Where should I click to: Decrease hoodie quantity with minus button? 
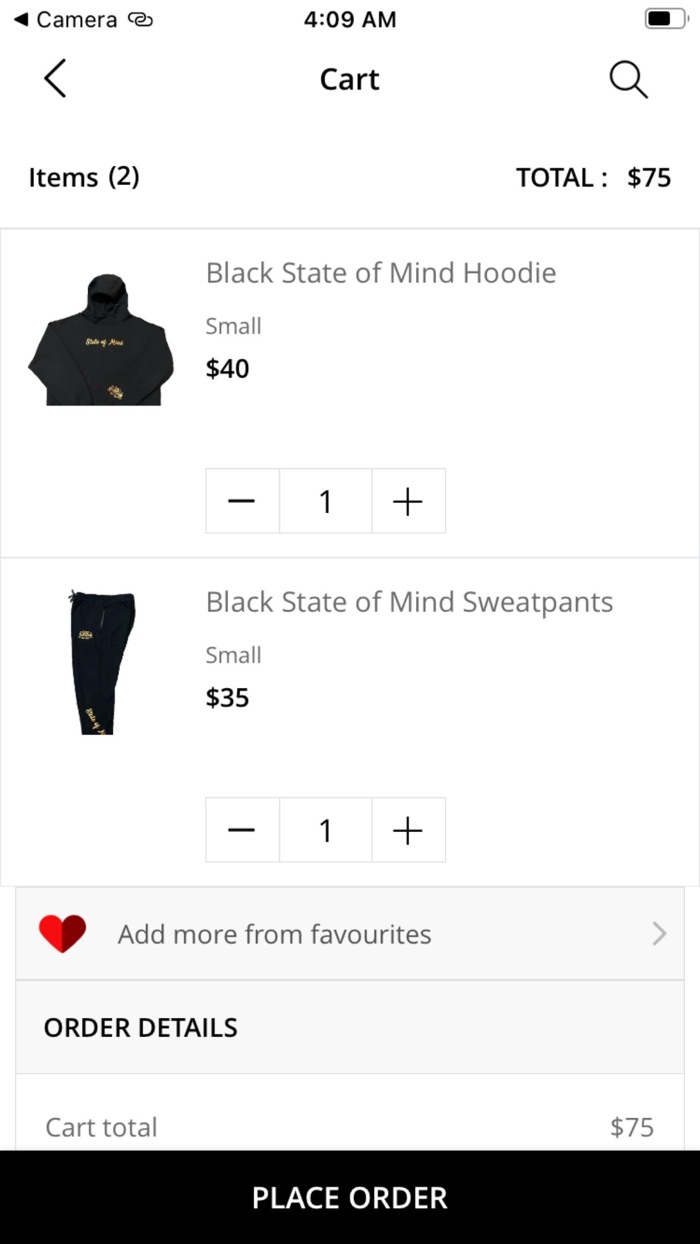[242, 501]
